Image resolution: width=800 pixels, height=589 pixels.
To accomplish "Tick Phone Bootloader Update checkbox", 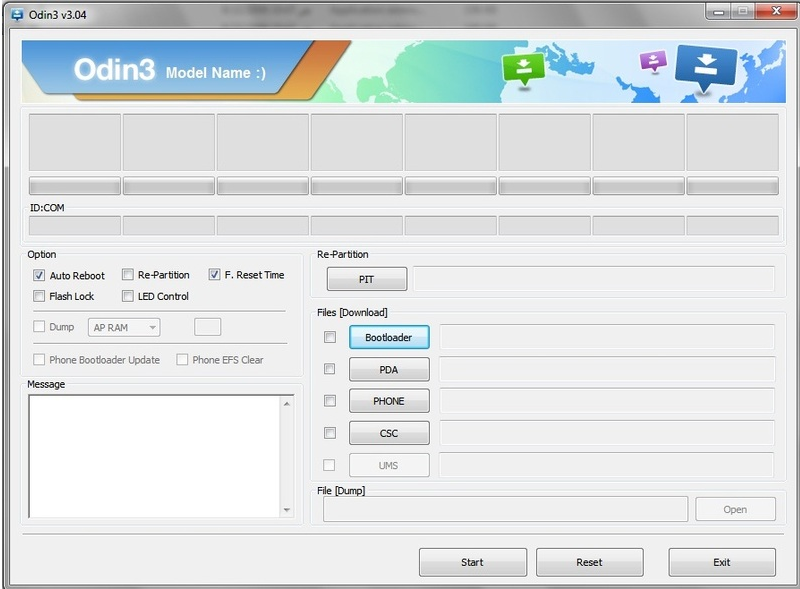I will click(x=39, y=360).
